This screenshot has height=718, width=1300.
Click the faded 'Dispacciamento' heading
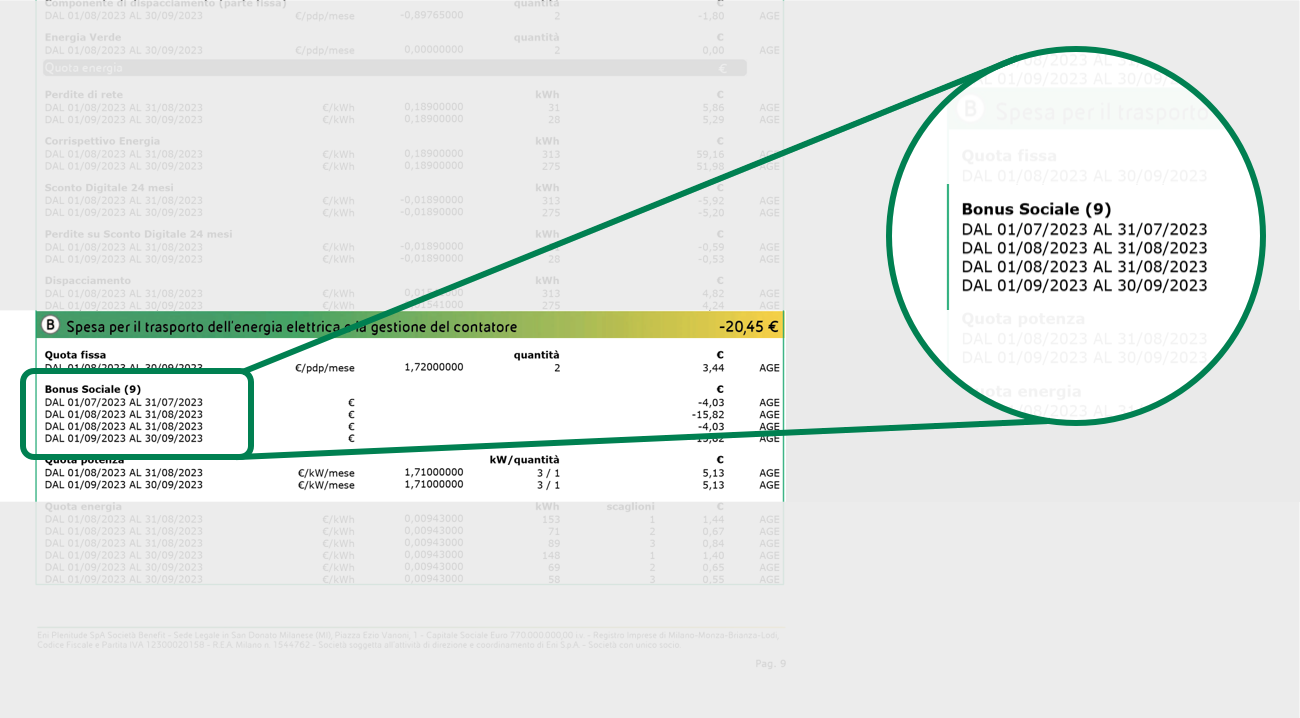[88, 281]
